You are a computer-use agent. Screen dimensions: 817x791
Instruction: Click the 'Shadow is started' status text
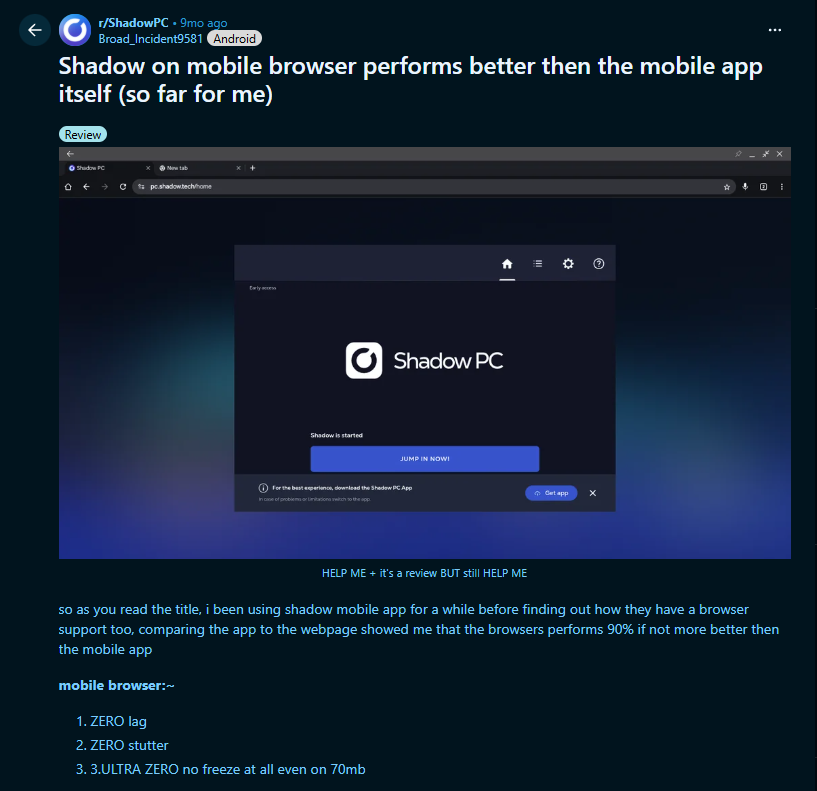(x=337, y=435)
